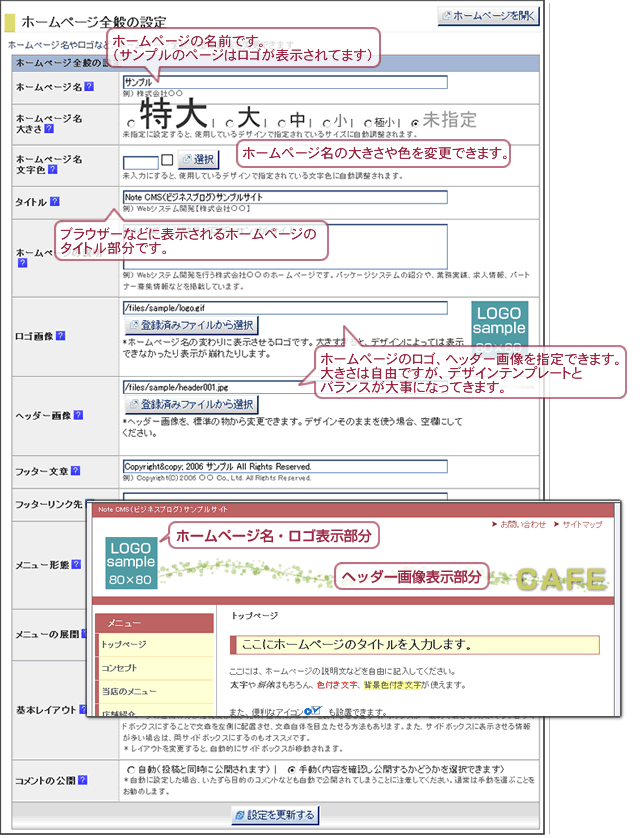This screenshot has width=640, height=838.
Task: Focus the フッター文章 copyright field
Action: [285, 467]
